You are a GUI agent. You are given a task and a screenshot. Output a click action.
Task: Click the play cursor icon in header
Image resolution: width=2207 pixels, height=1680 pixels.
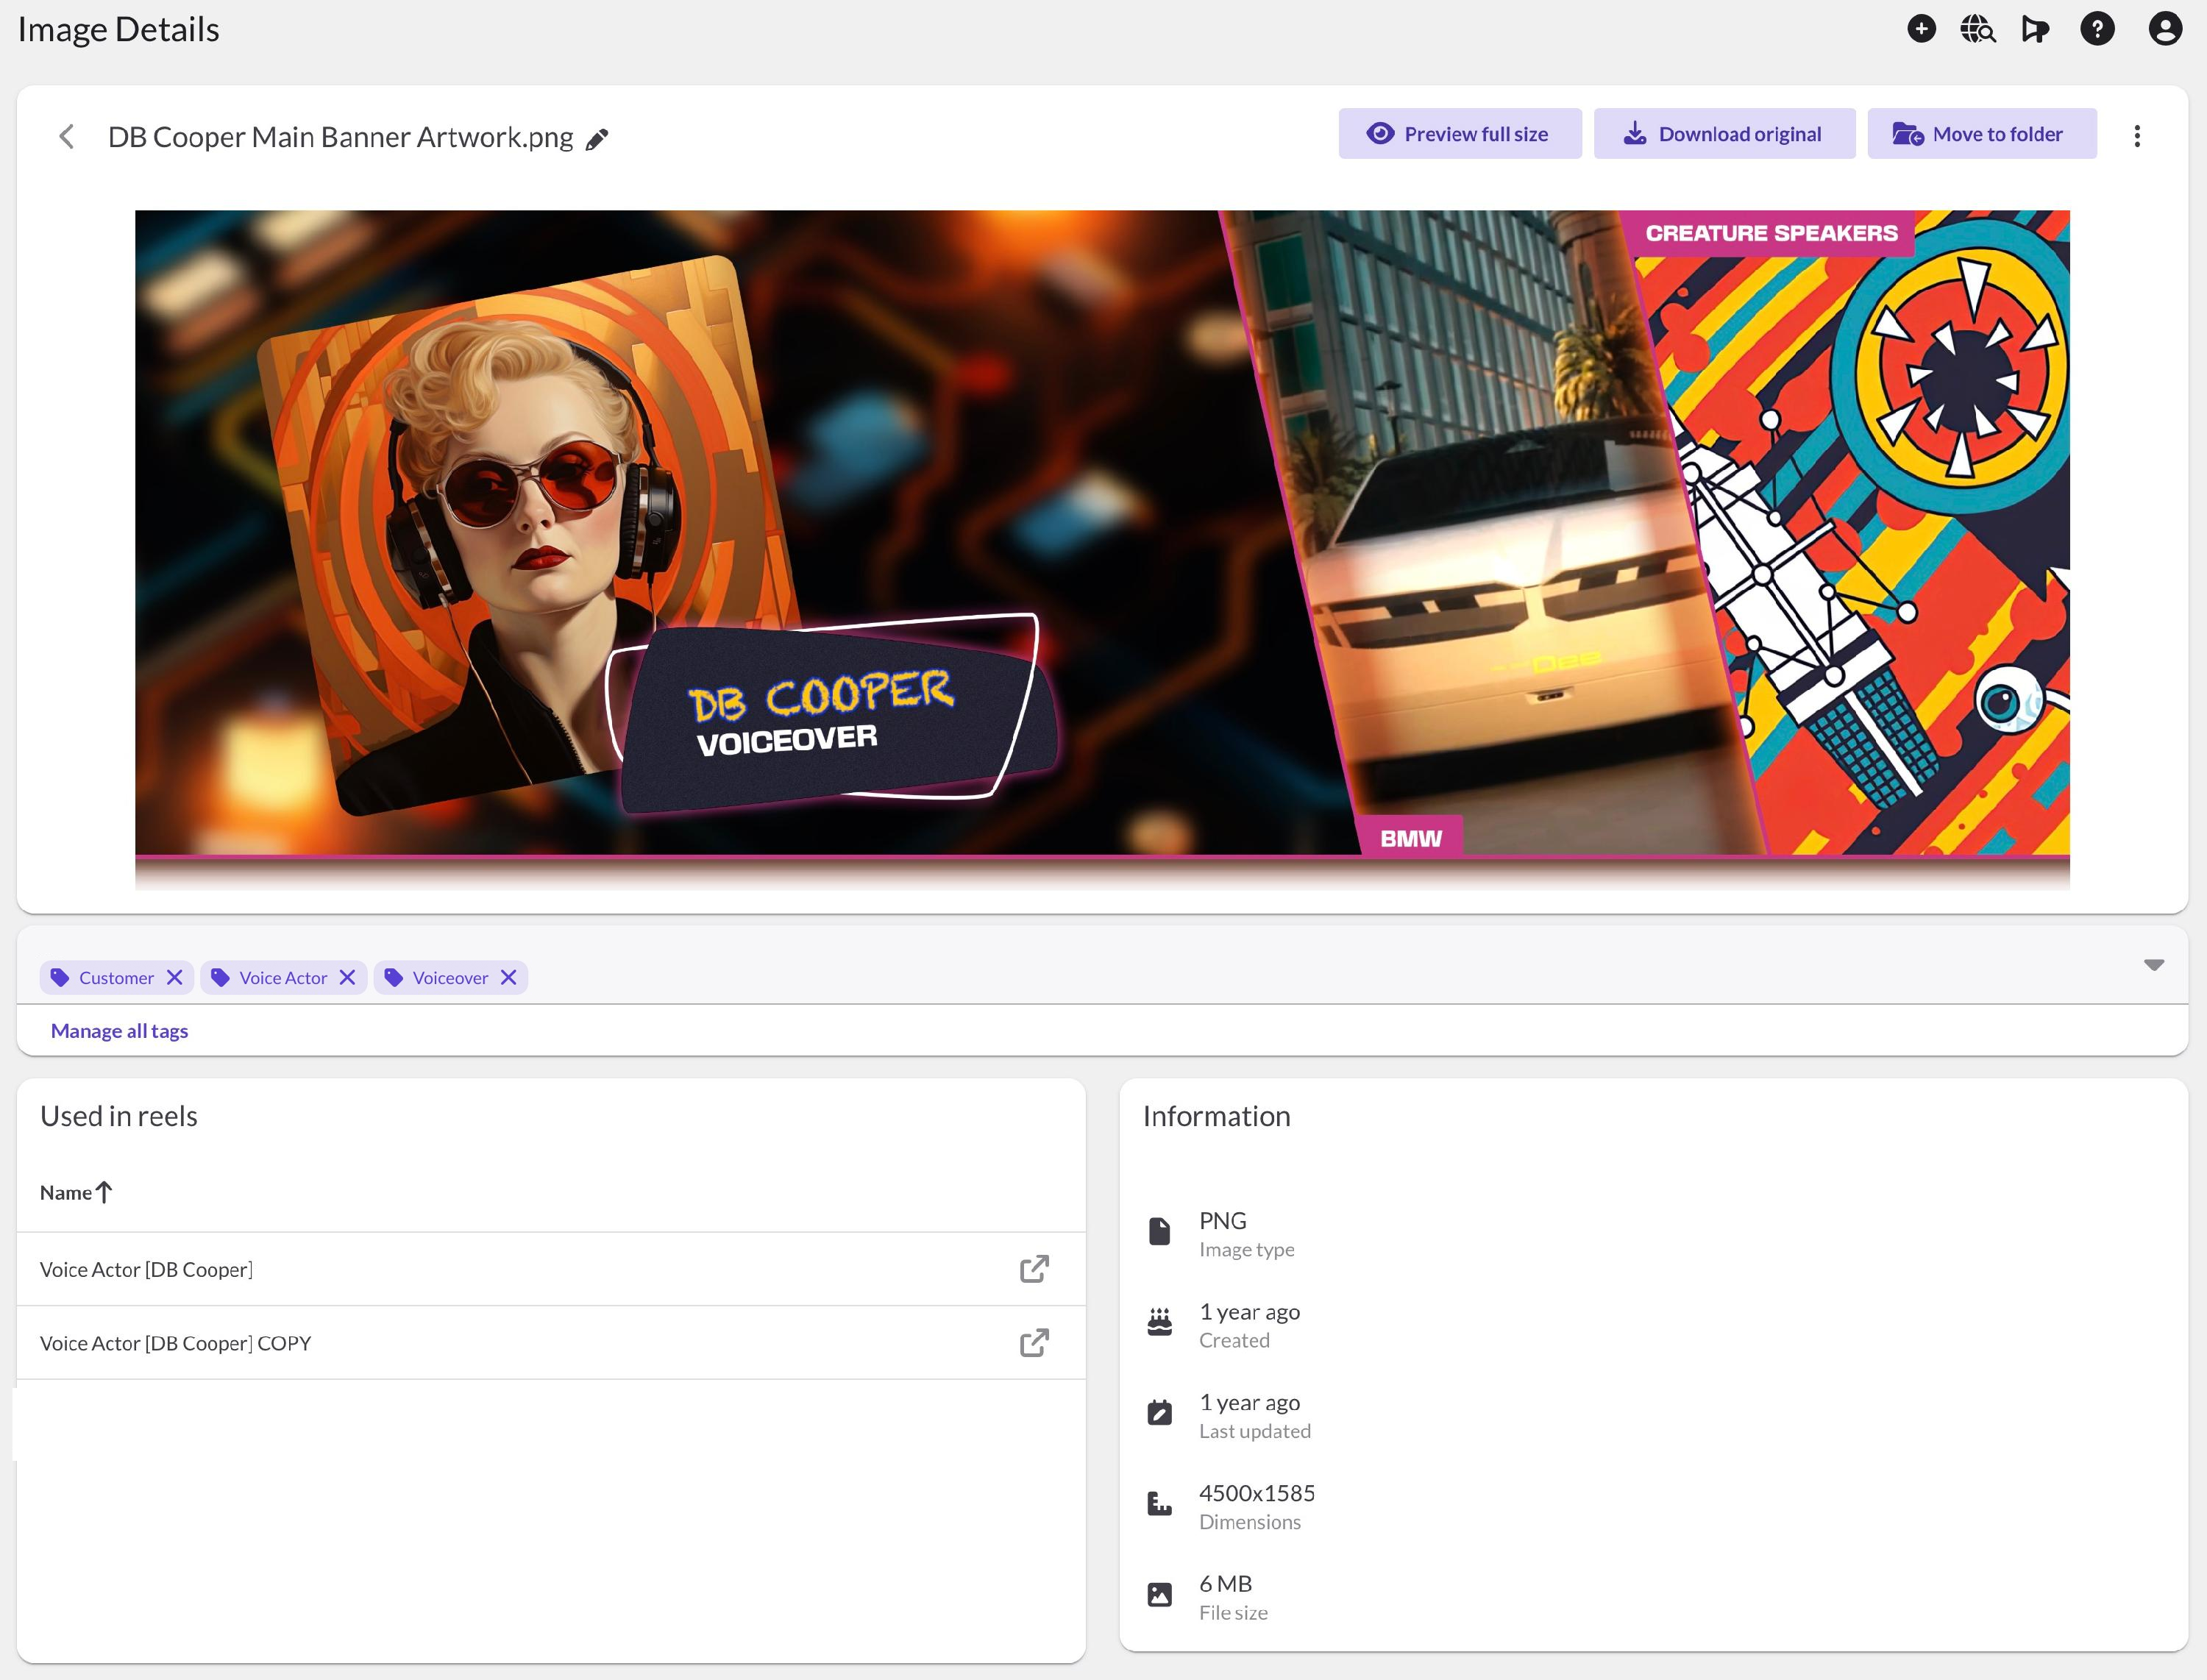point(2034,29)
